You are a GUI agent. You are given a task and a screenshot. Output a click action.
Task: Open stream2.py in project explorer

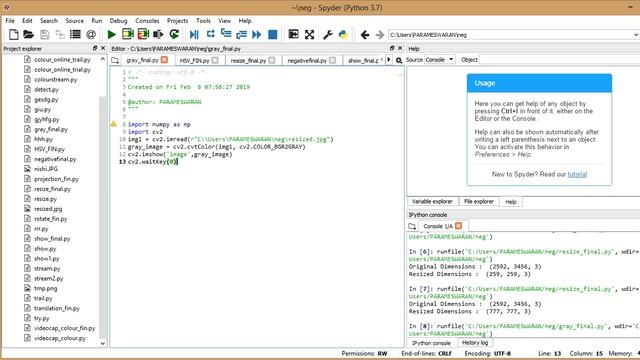[49, 278]
